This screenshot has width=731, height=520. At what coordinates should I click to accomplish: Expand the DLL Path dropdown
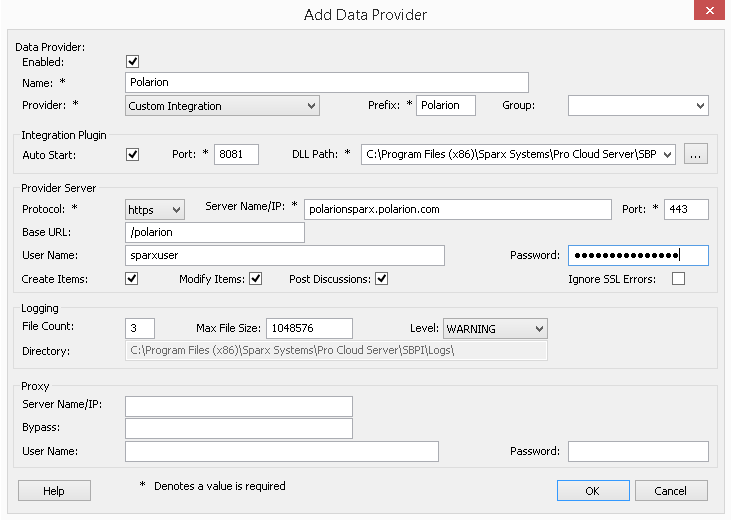tap(668, 154)
